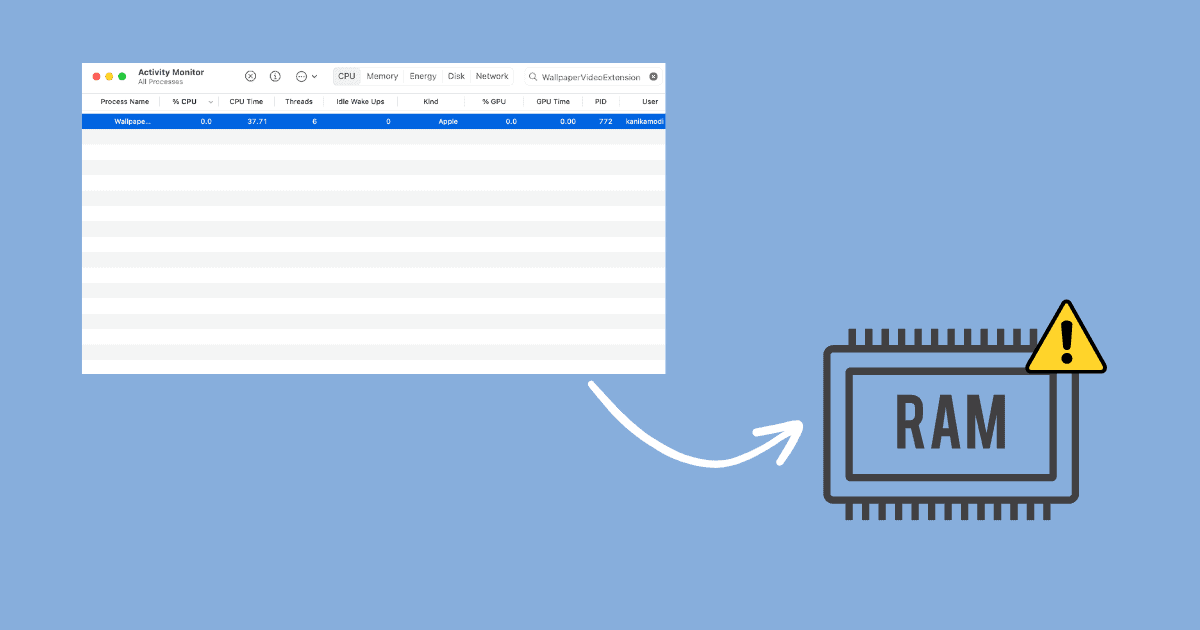Sort by the Process Name column
The image size is (1200, 630).
pos(125,102)
